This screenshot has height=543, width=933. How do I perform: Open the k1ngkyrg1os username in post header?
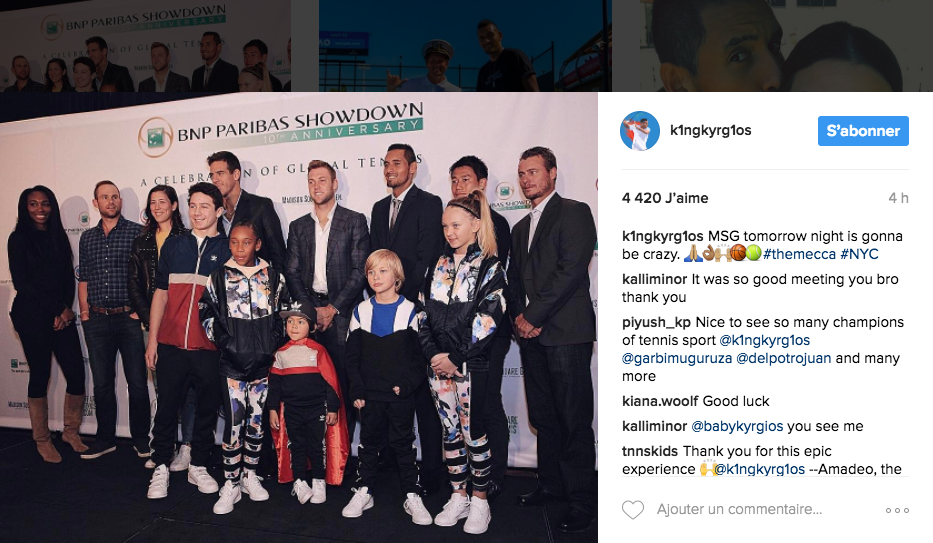coord(710,130)
